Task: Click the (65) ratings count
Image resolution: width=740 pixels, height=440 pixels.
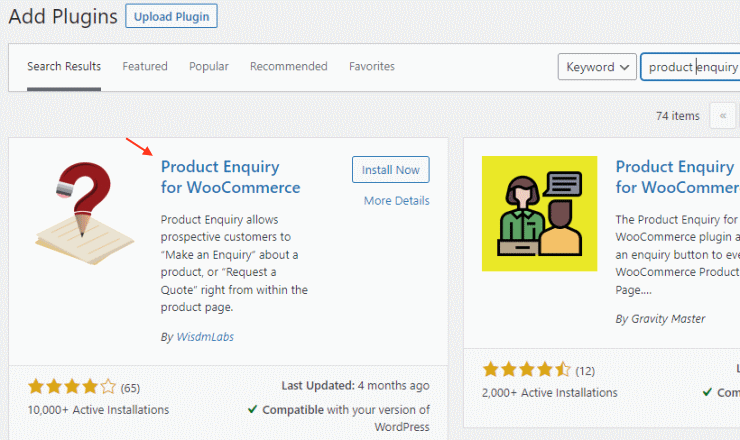Action: tap(130, 388)
